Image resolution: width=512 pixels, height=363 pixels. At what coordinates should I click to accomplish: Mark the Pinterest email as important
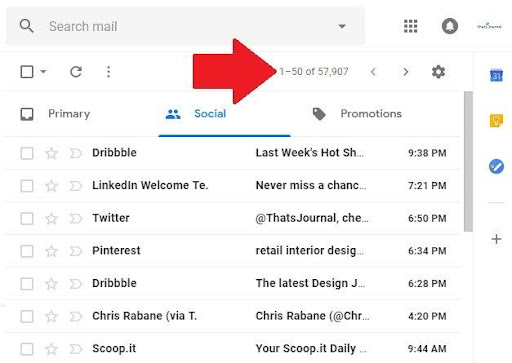point(76,251)
